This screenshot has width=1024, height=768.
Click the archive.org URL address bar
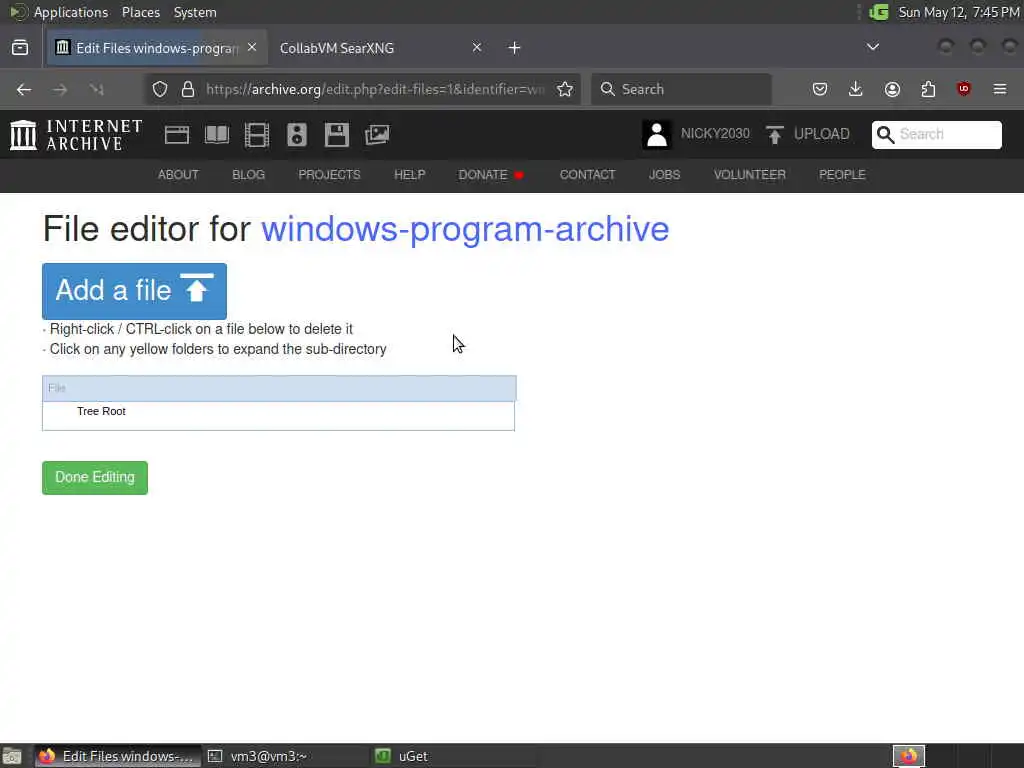pyautogui.click(x=376, y=89)
